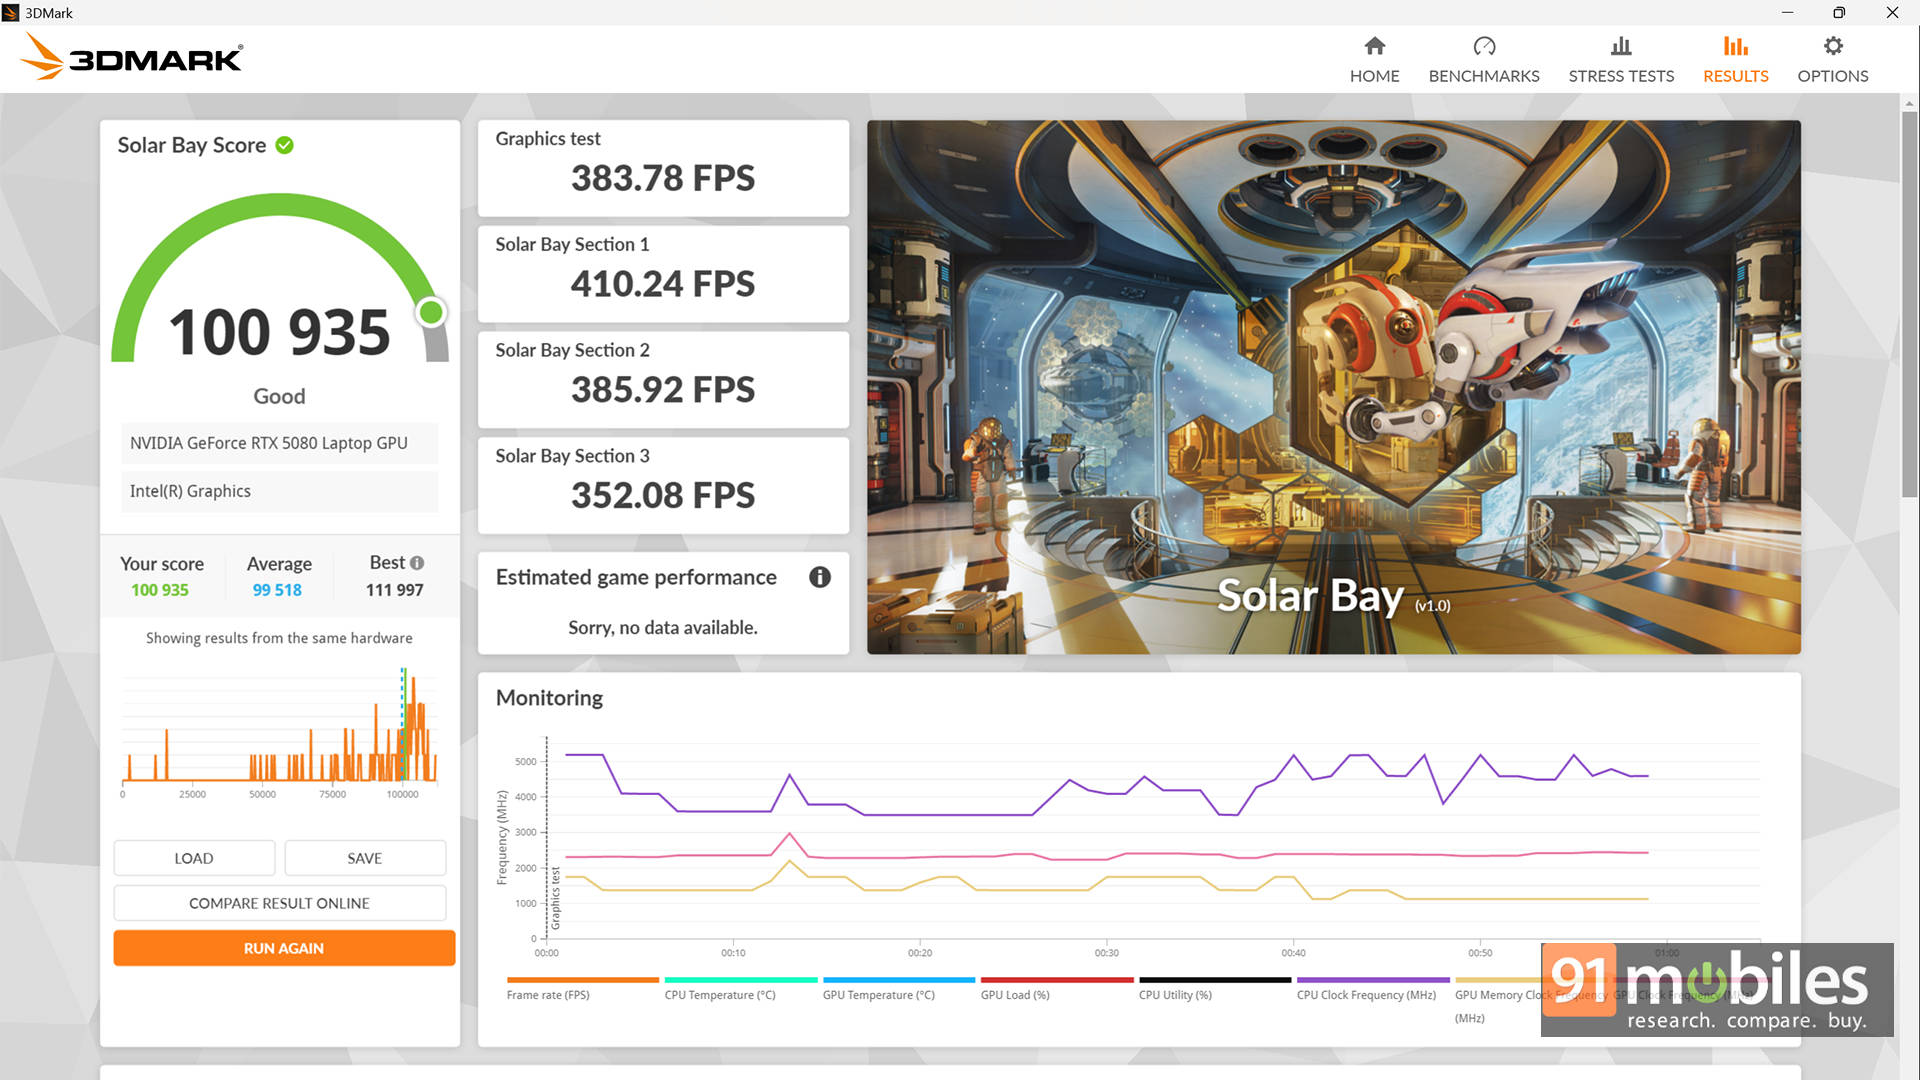Click the Intel(R) Graphics entry
The image size is (1920, 1080).
point(279,491)
